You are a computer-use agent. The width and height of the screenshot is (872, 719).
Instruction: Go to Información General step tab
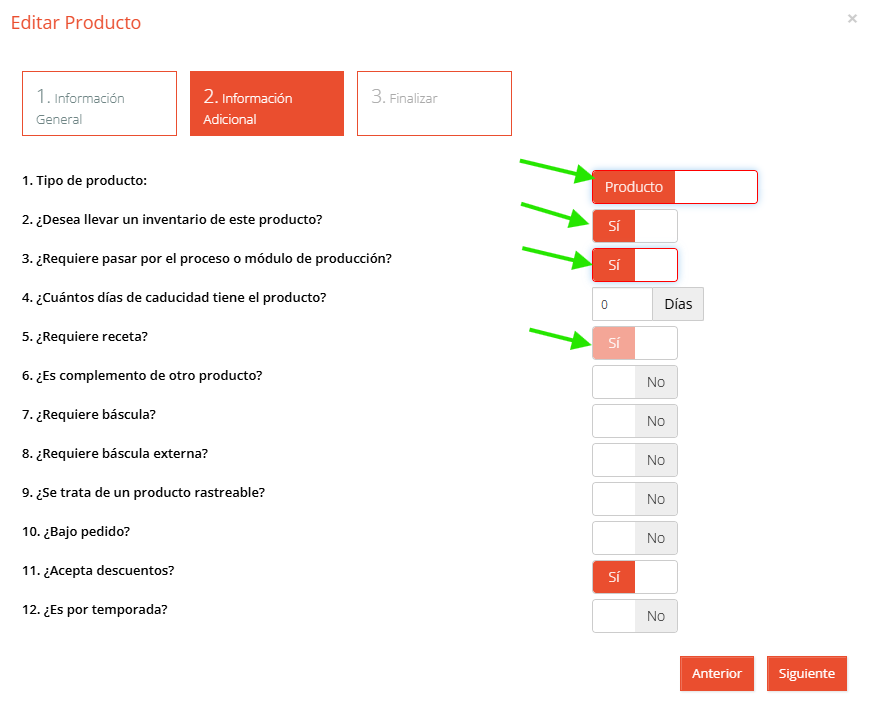tap(100, 103)
